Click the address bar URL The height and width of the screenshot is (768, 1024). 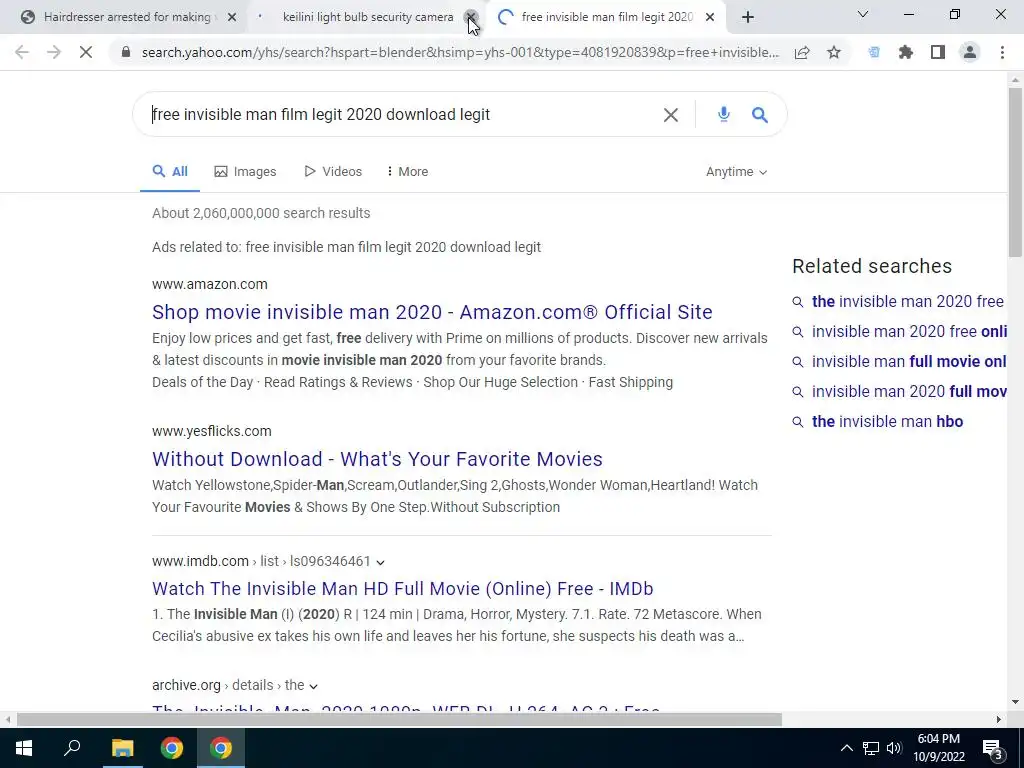point(460,52)
